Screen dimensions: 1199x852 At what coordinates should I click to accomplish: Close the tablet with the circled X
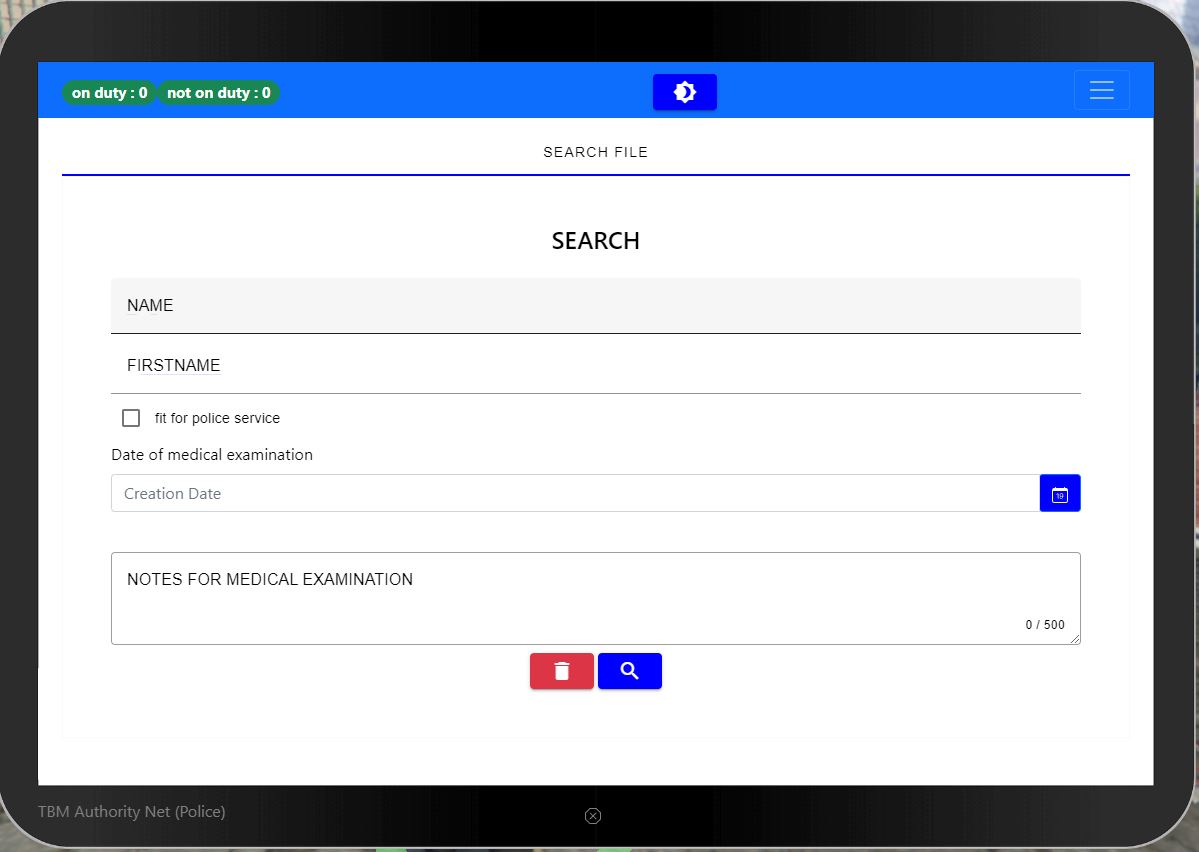pyautogui.click(x=593, y=816)
